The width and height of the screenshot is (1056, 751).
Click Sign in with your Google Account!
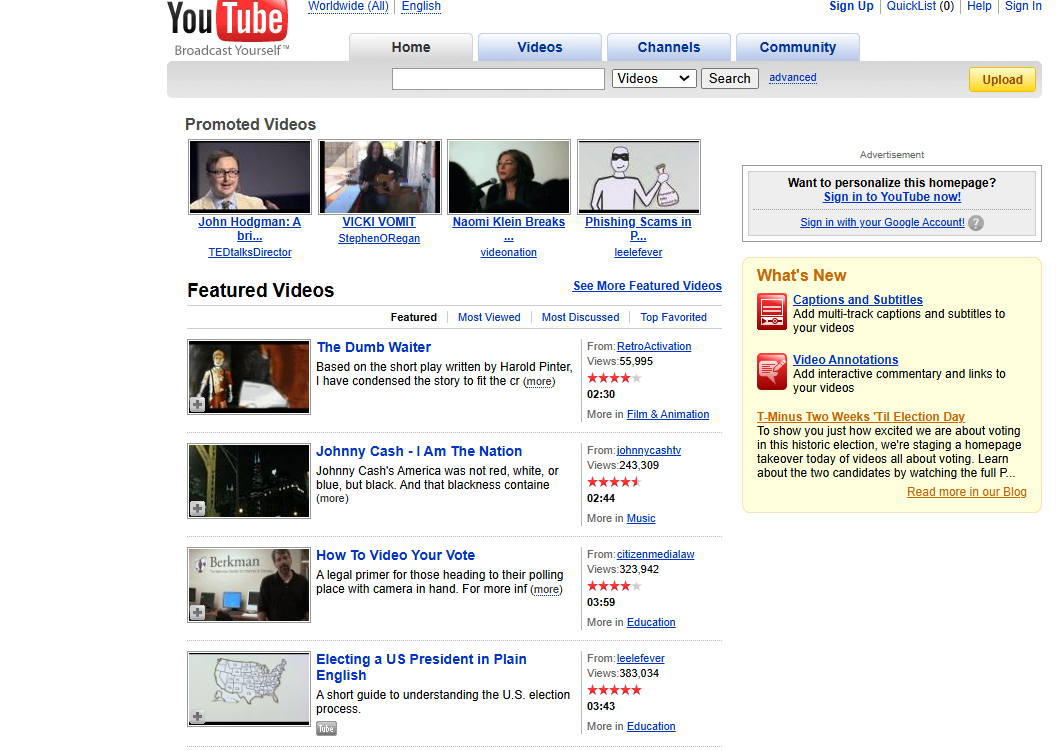click(882, 222)
